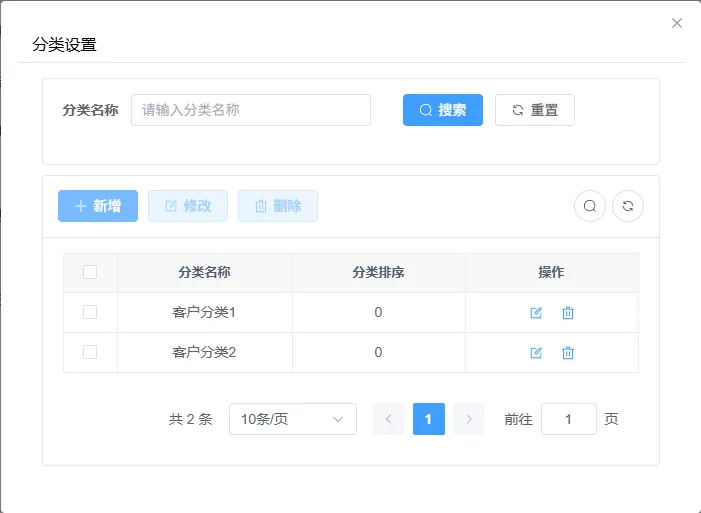This screenshot has width=701, height=513.
Task: Go to the previous page arrow
Action: [389, 419]
